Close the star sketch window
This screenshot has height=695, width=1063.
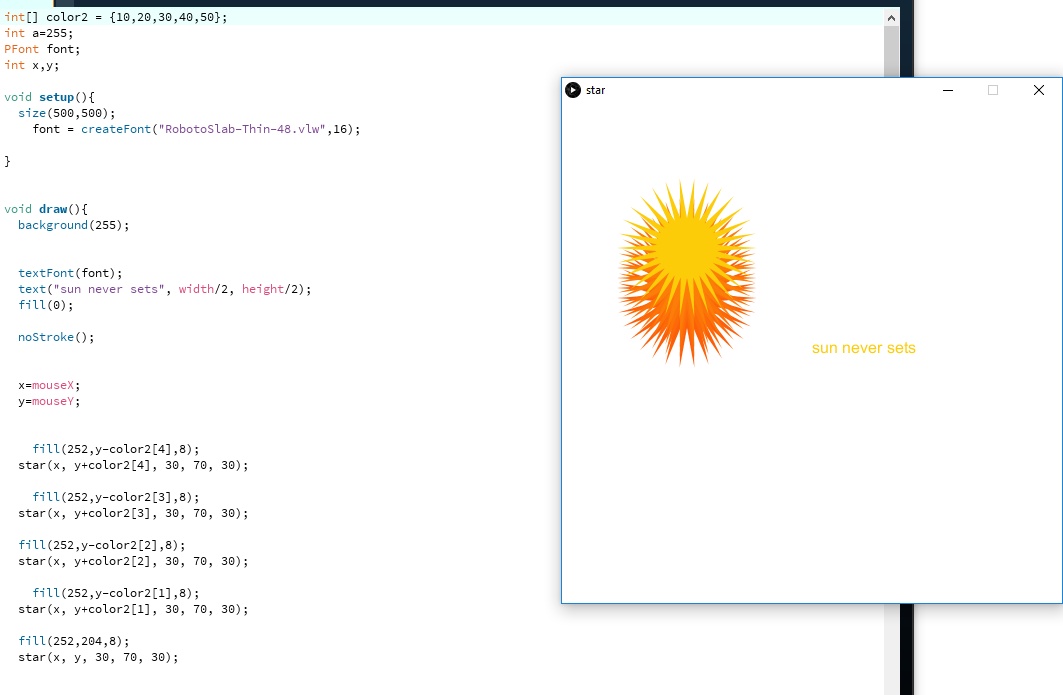point(1039,90)
